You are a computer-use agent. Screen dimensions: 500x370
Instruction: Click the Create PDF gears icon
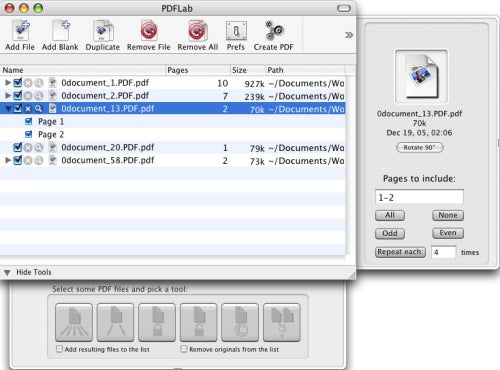click(274, 30)
